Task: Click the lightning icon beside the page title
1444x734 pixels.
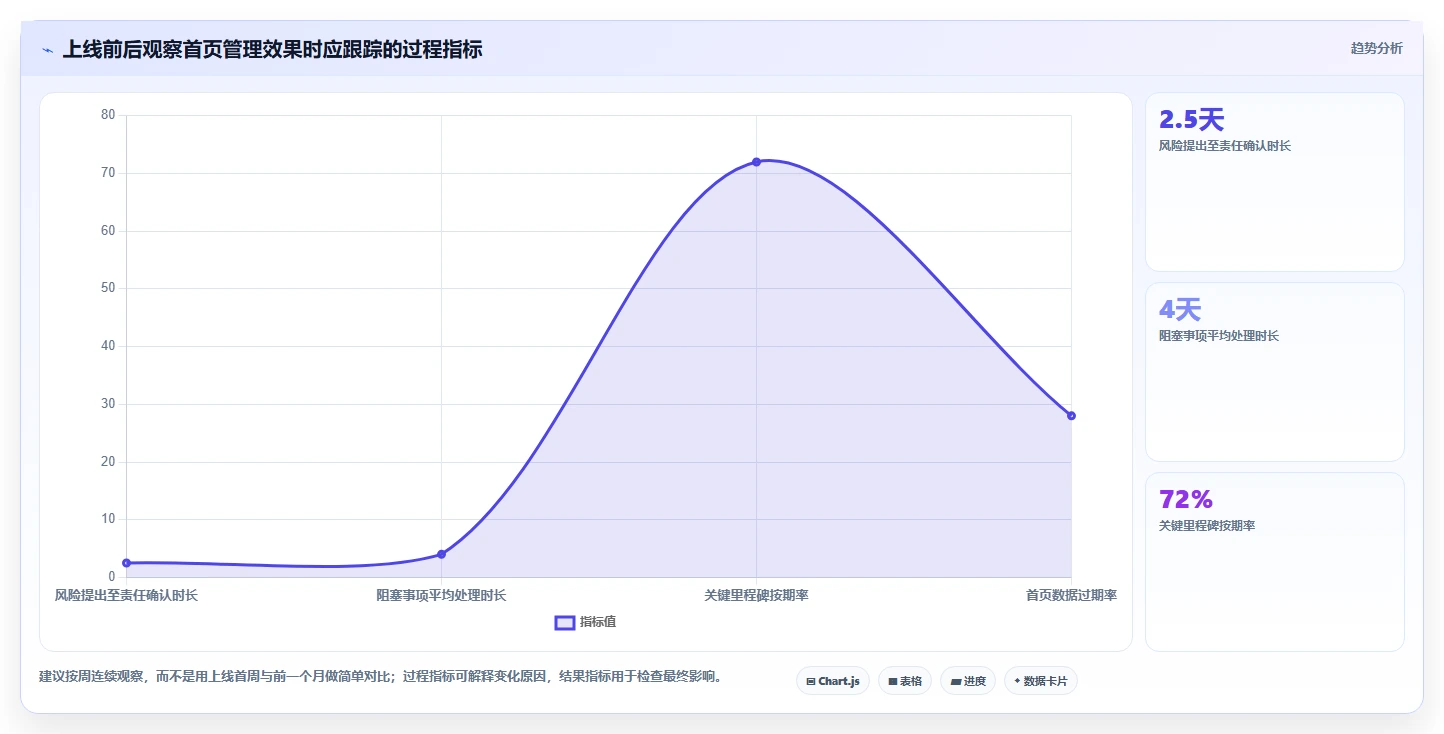Action: pos(47,50)
